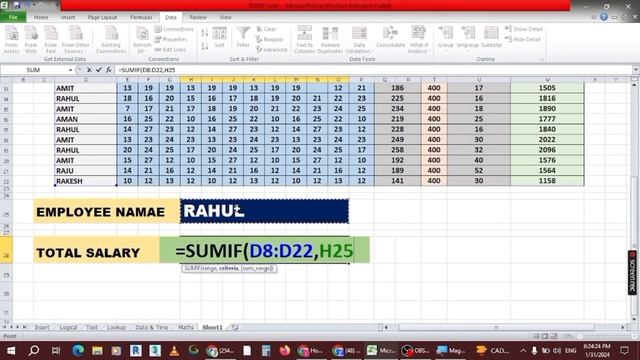This screenshot has width=640, height=360.
Task: Open the File tab
Action: pos(13,17)
